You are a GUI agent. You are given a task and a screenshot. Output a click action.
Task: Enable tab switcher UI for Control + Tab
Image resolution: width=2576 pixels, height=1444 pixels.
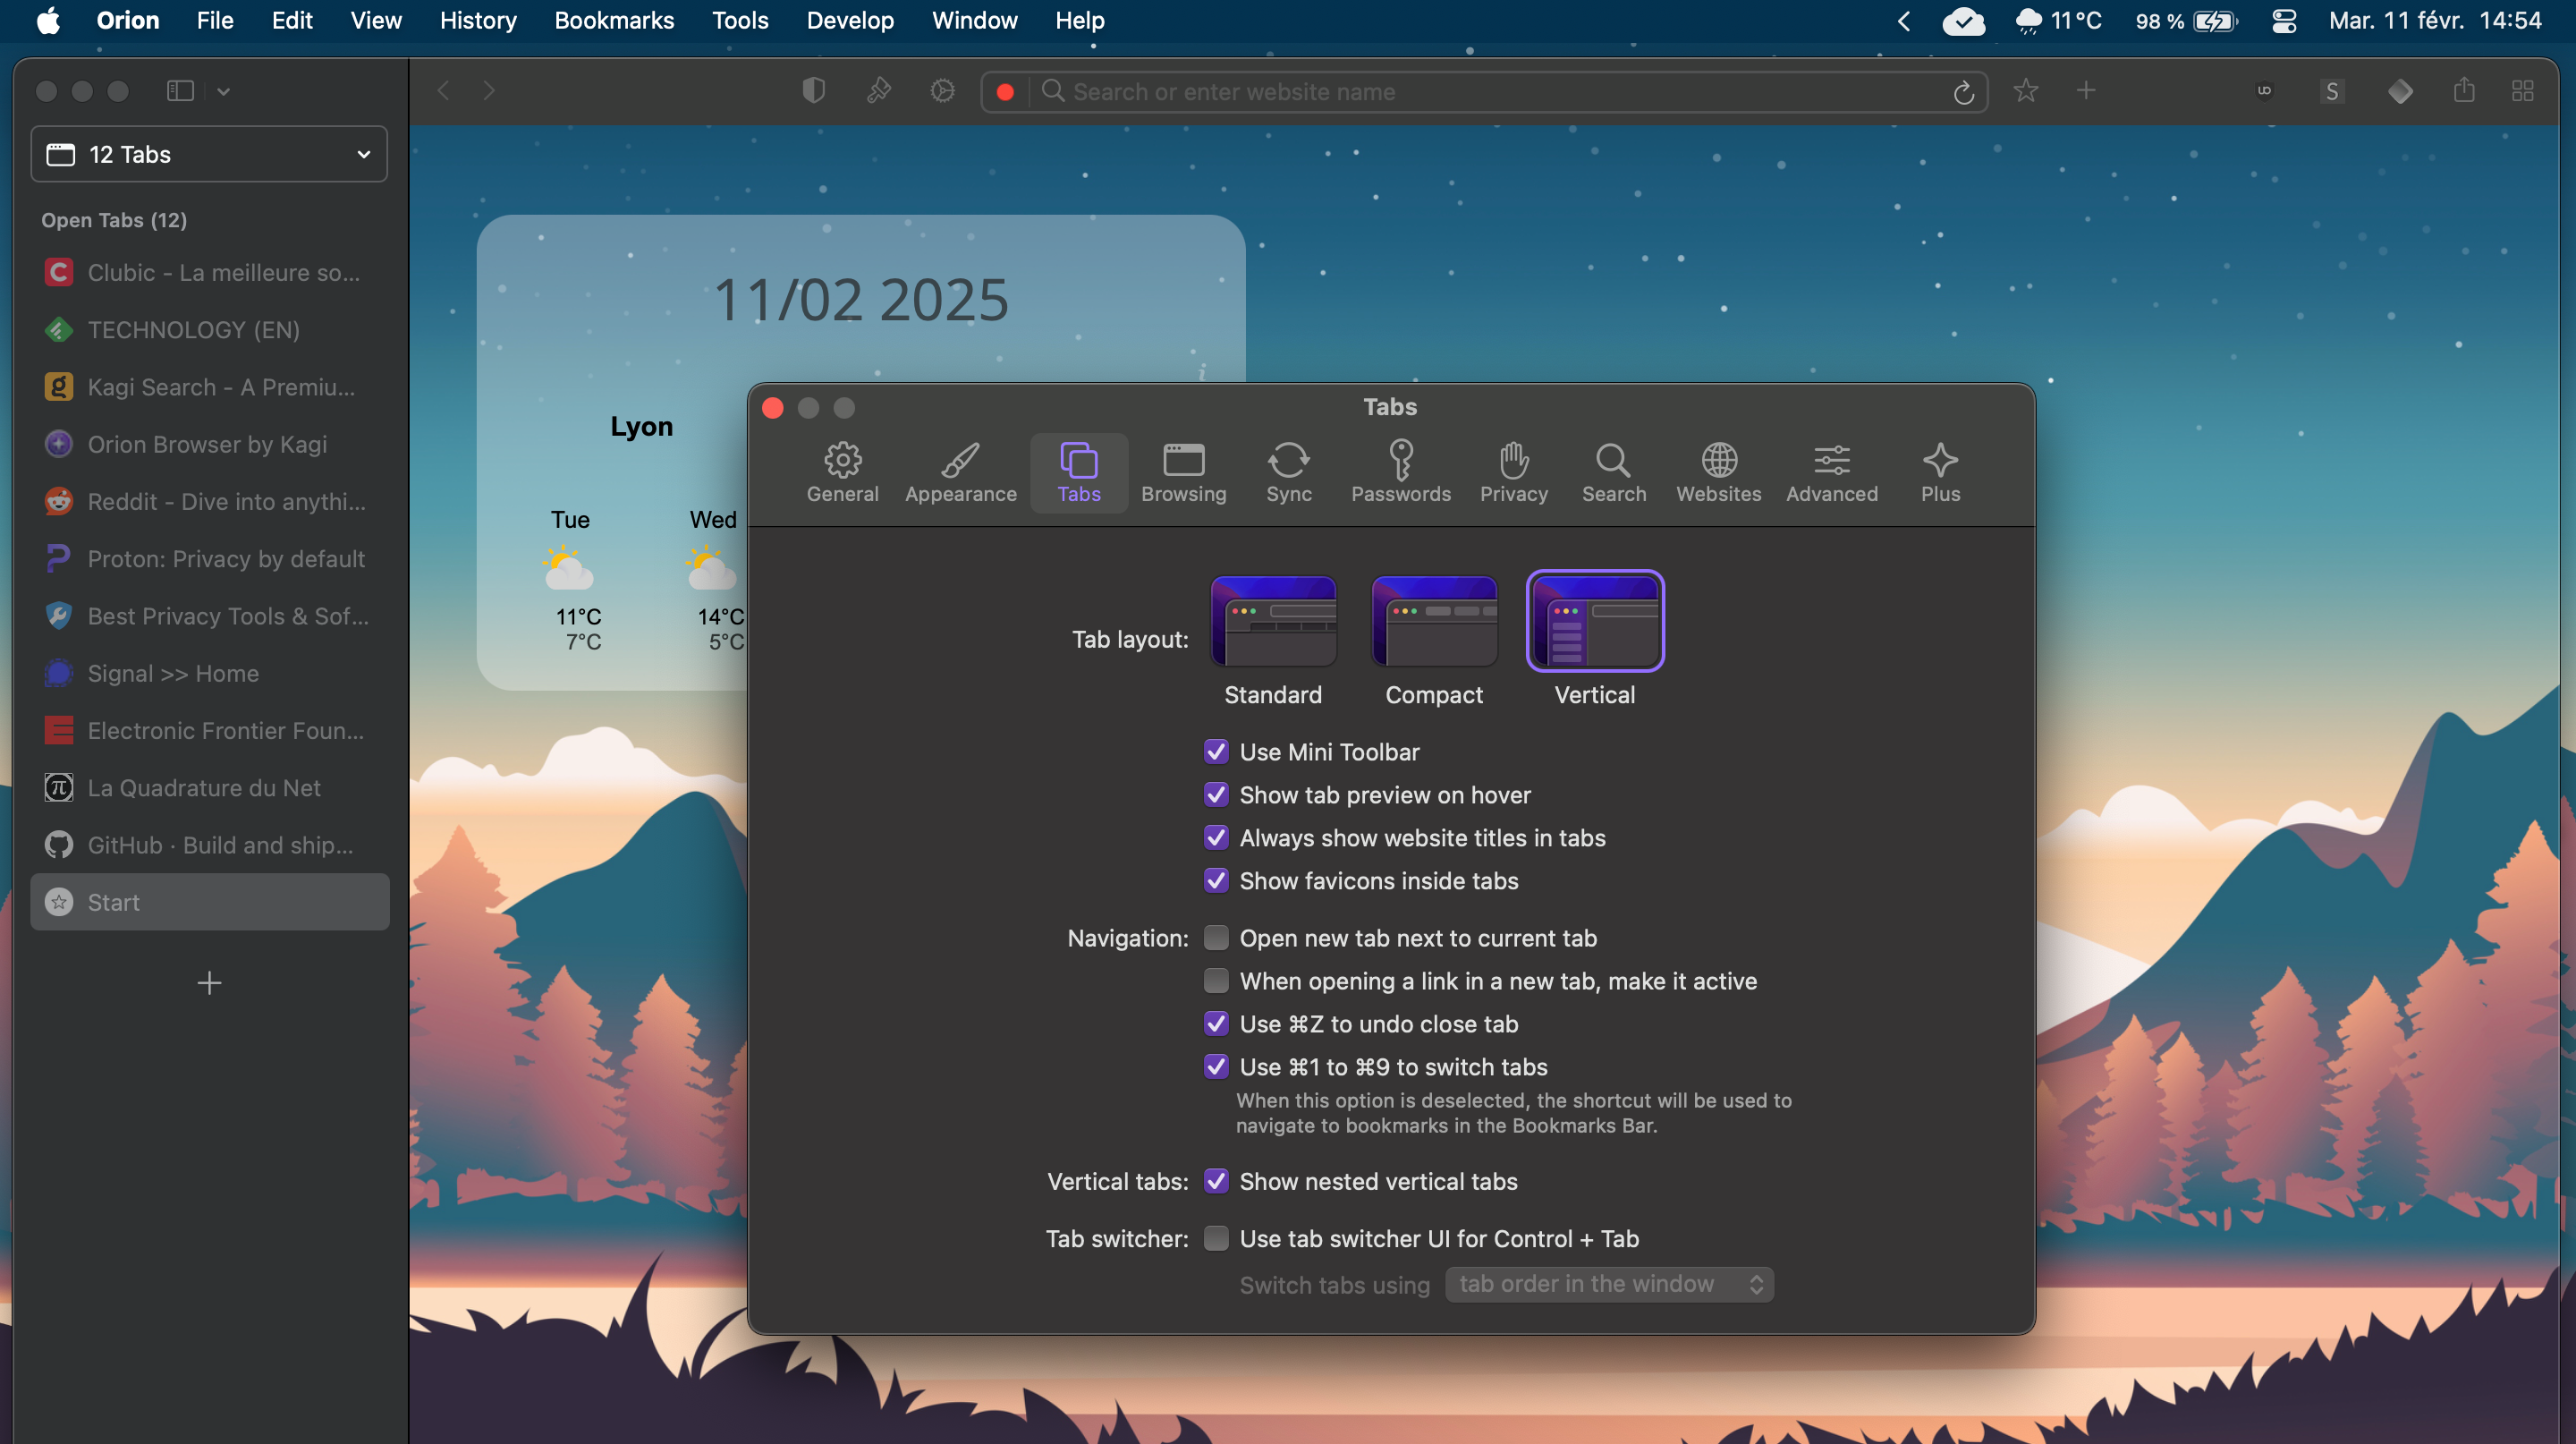click(x=1216, y=1238)
